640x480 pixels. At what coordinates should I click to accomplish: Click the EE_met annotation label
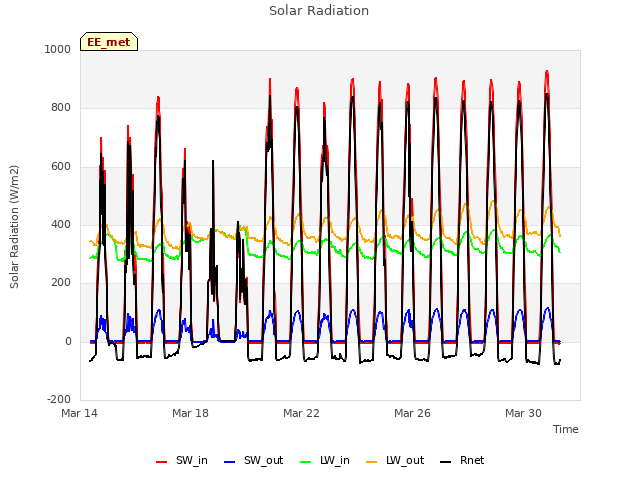click(109, 42)
